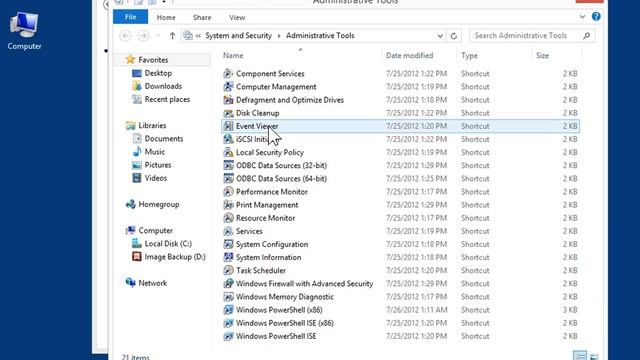This screenshot has width=640, height=360.
Task: Open the Computer Management shortcut icon
Action: tap(228, 87)
